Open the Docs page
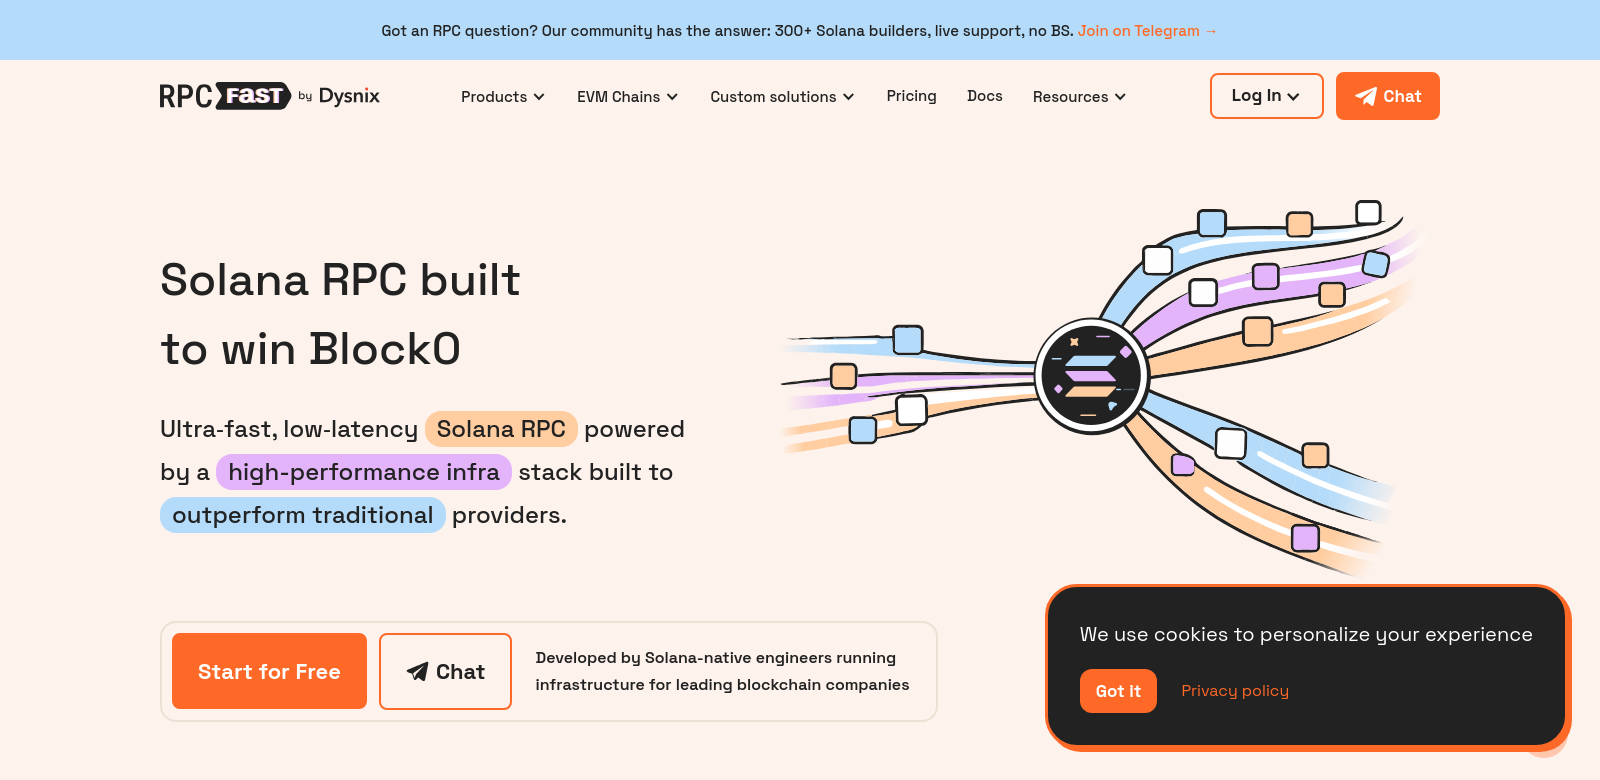 (985, 96)
